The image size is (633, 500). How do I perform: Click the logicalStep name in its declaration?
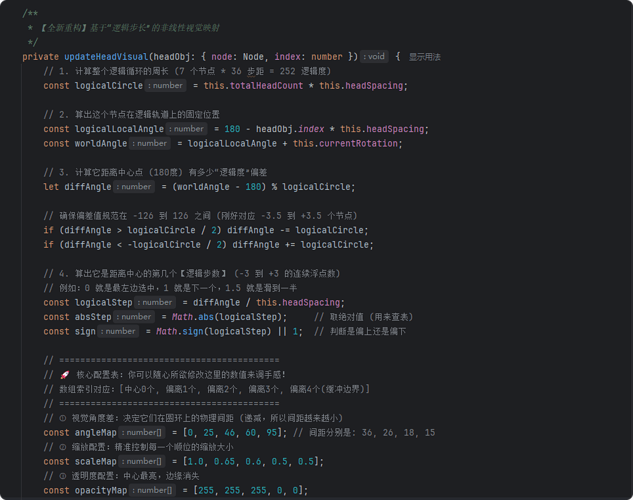(103, 303)
